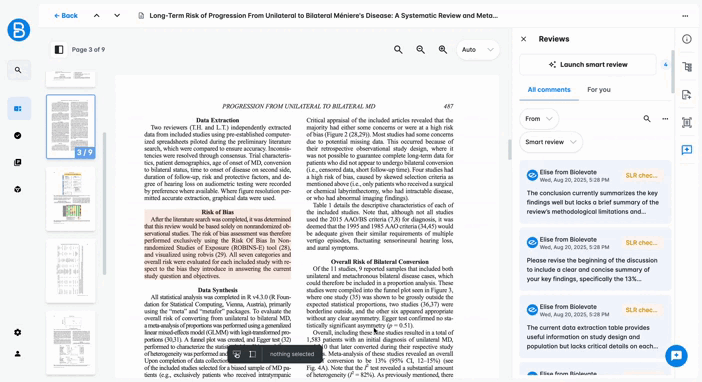The width and height of the screenshot is (702, 382).
Task: Zoom out of the PDF page
Action: [420, 50]
